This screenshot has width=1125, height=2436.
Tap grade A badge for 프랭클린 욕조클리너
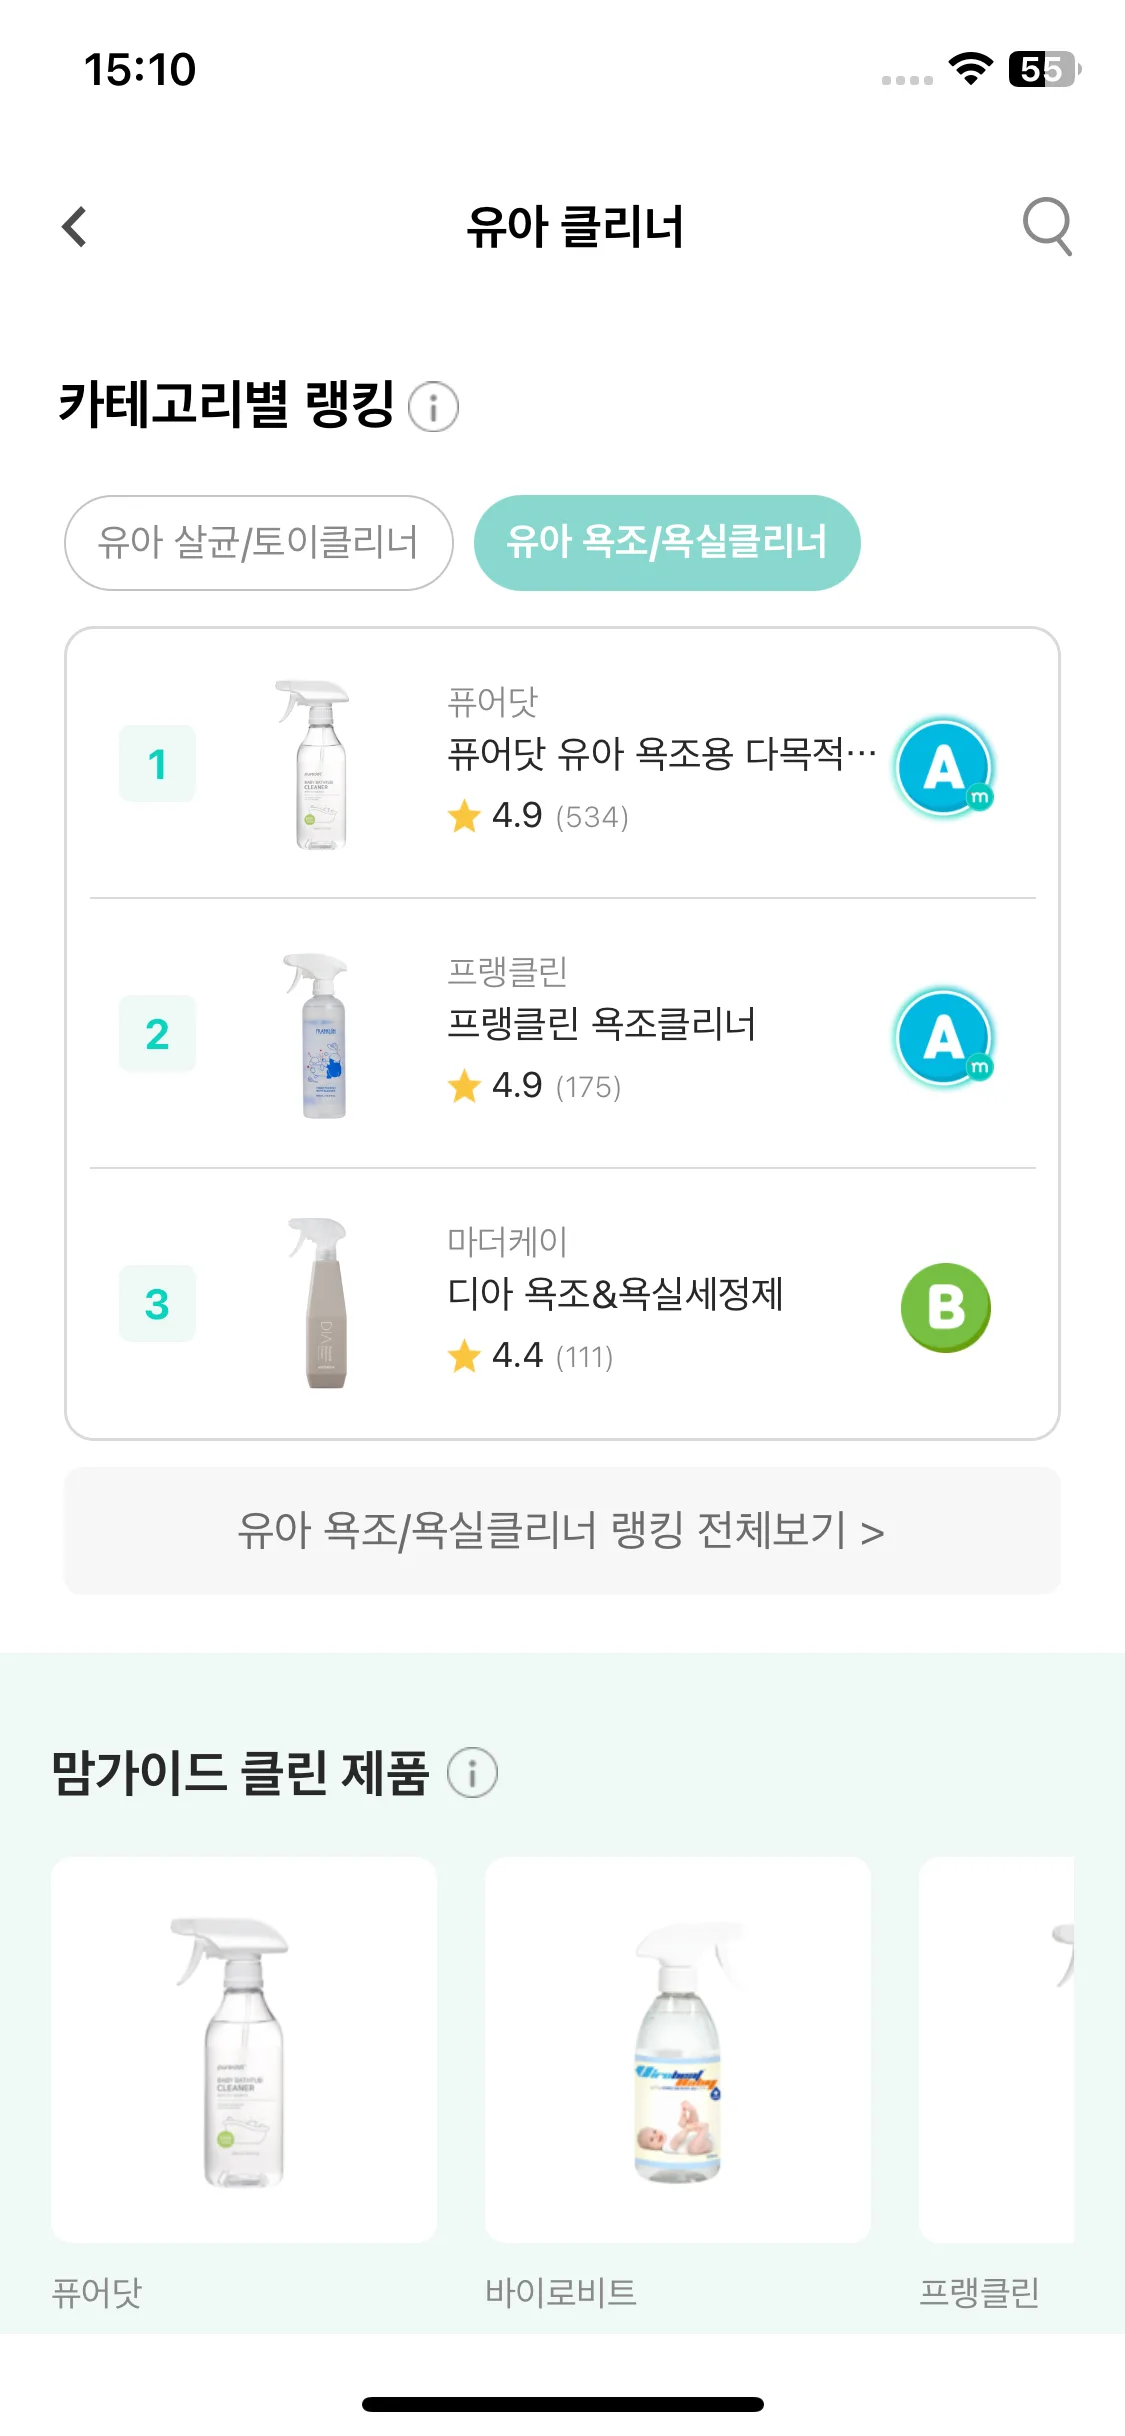[x=945, y=1037]
